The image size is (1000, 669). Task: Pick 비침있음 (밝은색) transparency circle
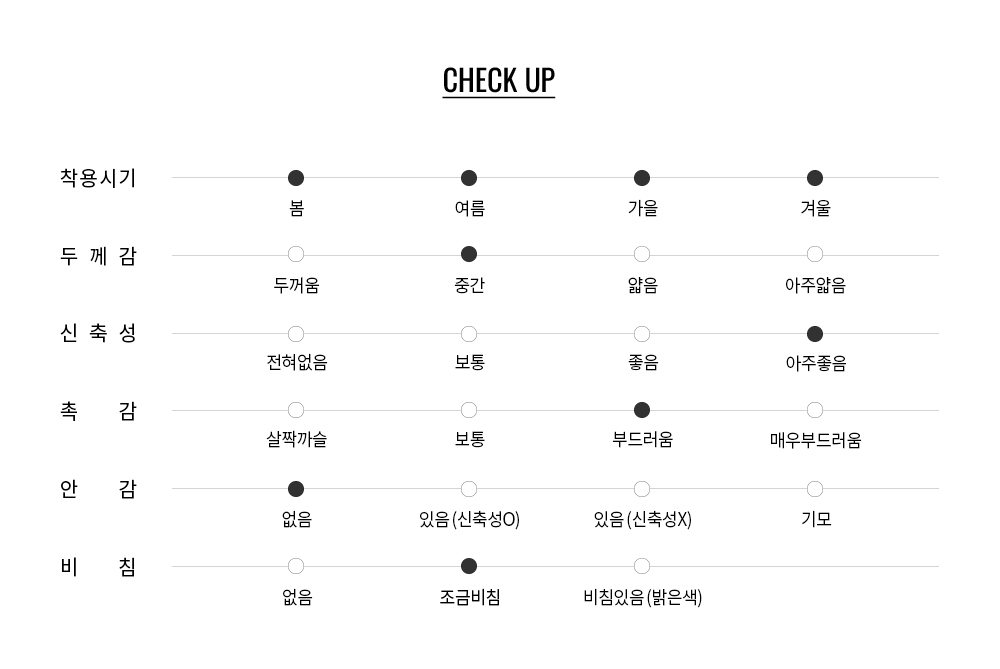pyautogui.click(x=642, y=566)
